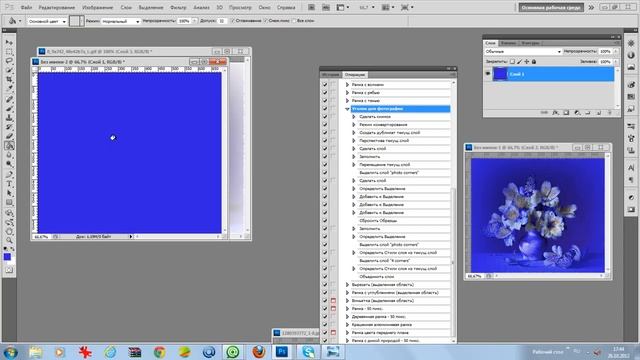The width and height of the screenshot is (640, 360).
Task: Select the Paint Bucket tool in toolbox
Action: (x=9, y=146)
